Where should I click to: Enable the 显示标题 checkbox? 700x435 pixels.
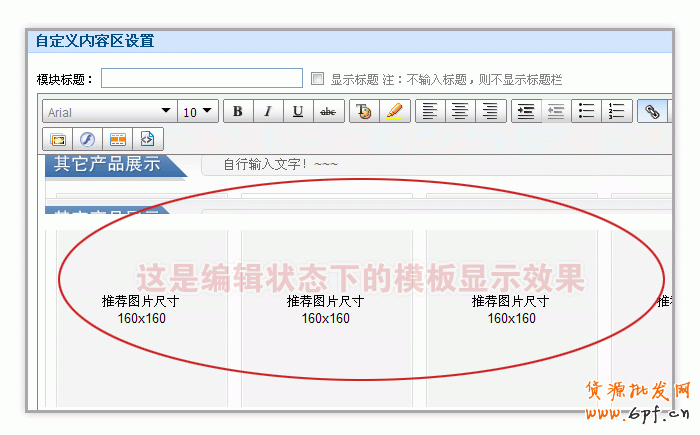[x=318, y=79]
